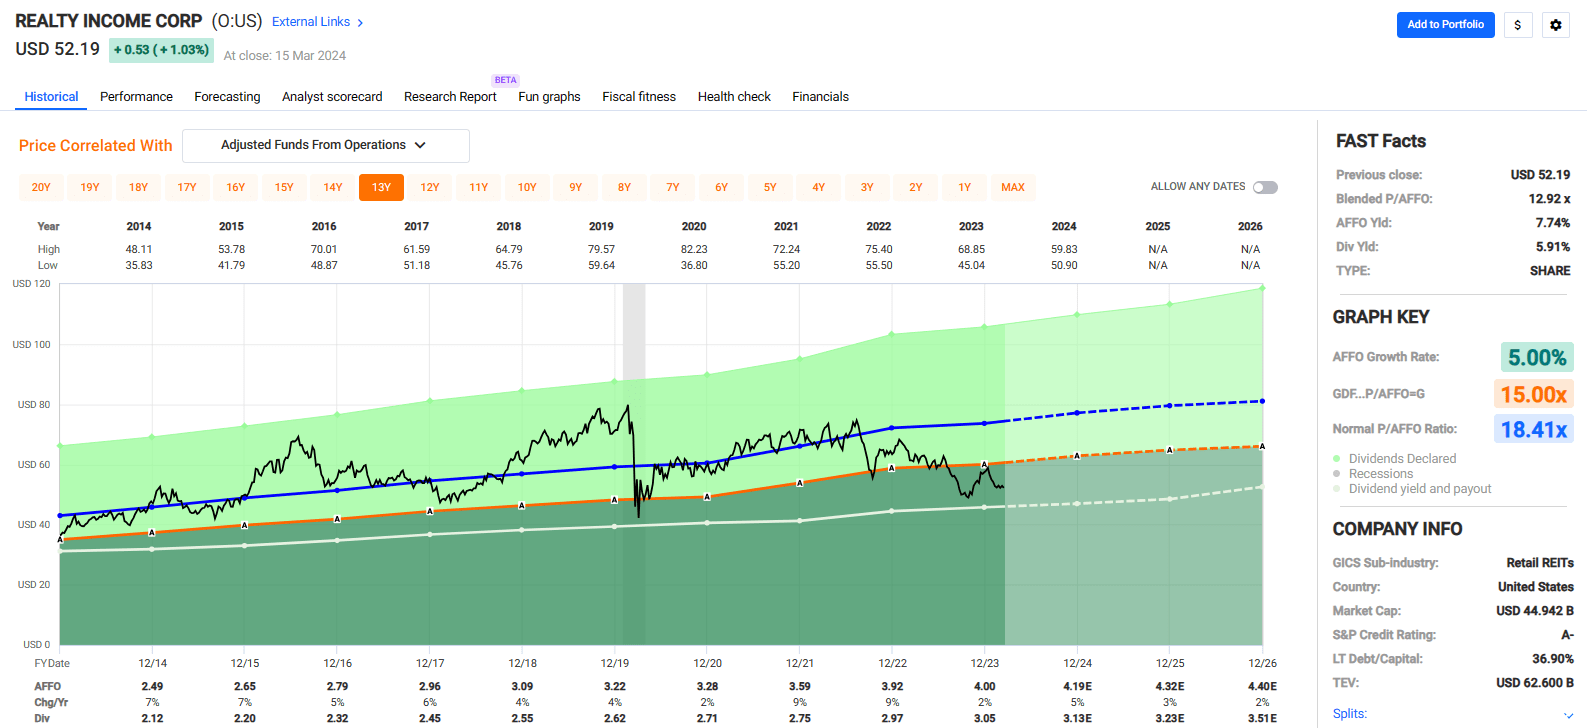The image size is (1587, 728).
Task: Click the Add to Portfolio button
Action: (1445, 25)
